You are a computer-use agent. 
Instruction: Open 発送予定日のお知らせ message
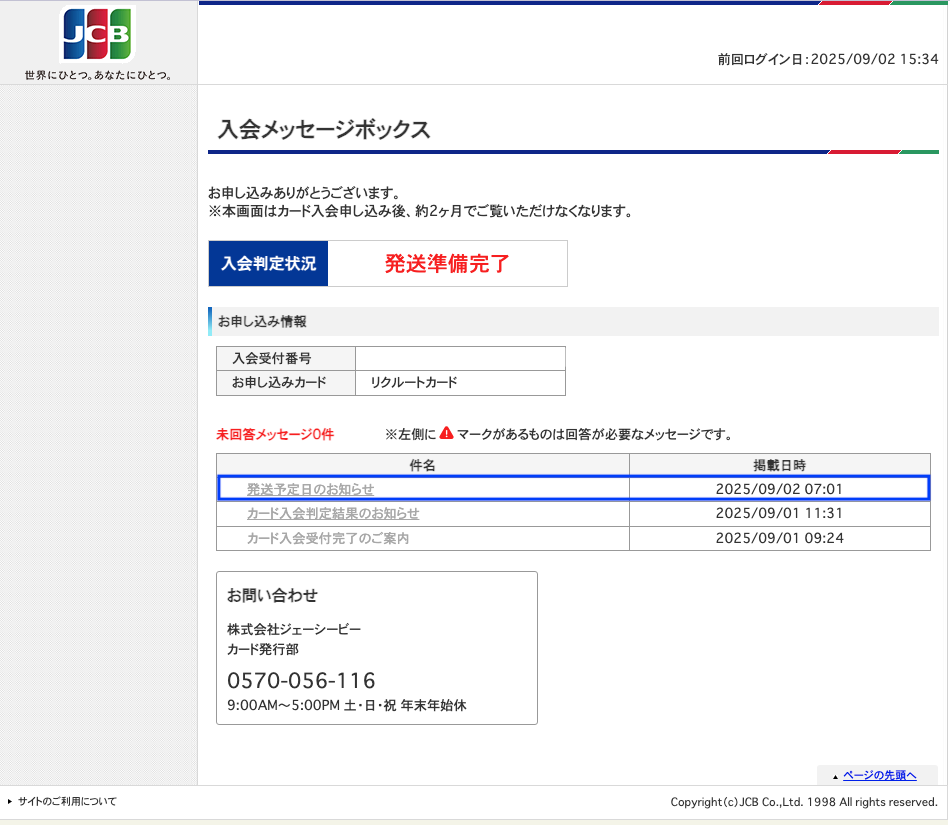[x=310, y=489]
